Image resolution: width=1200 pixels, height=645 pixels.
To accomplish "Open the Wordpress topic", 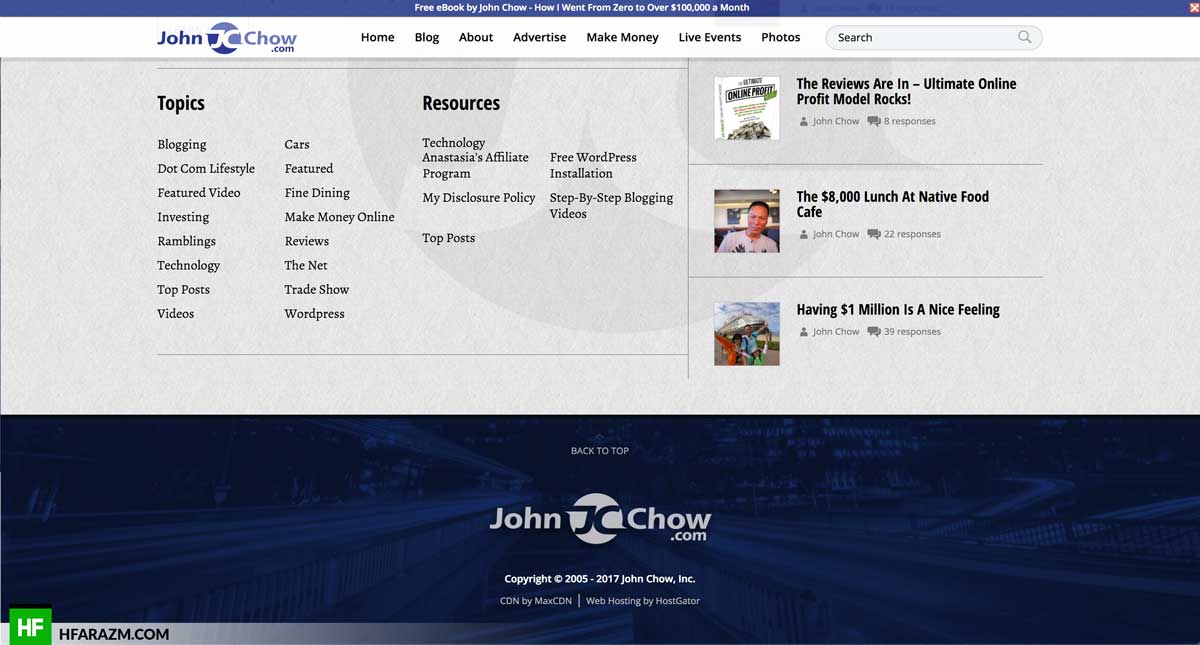I will (x=314, y=313).
